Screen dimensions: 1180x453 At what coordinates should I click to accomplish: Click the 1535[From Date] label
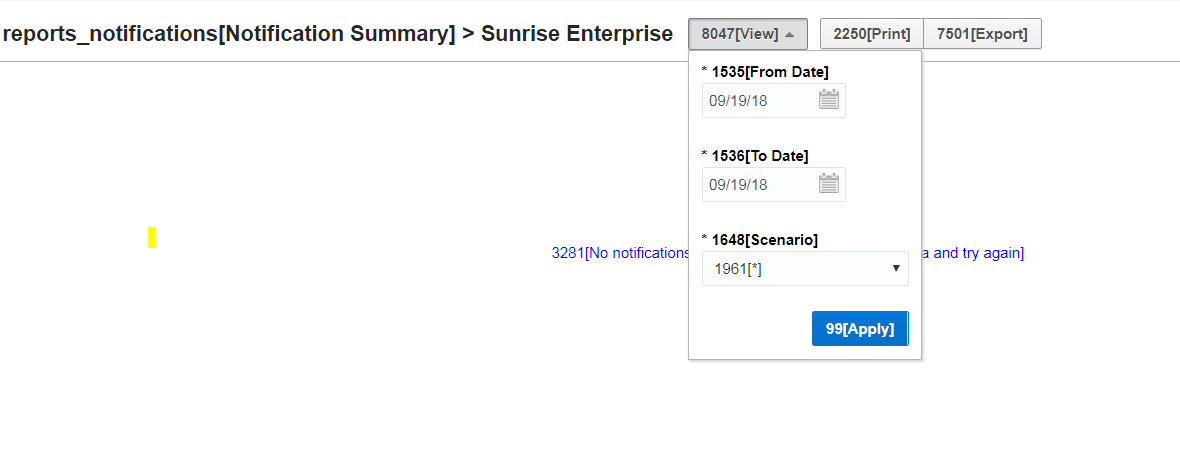pos(770,71)
